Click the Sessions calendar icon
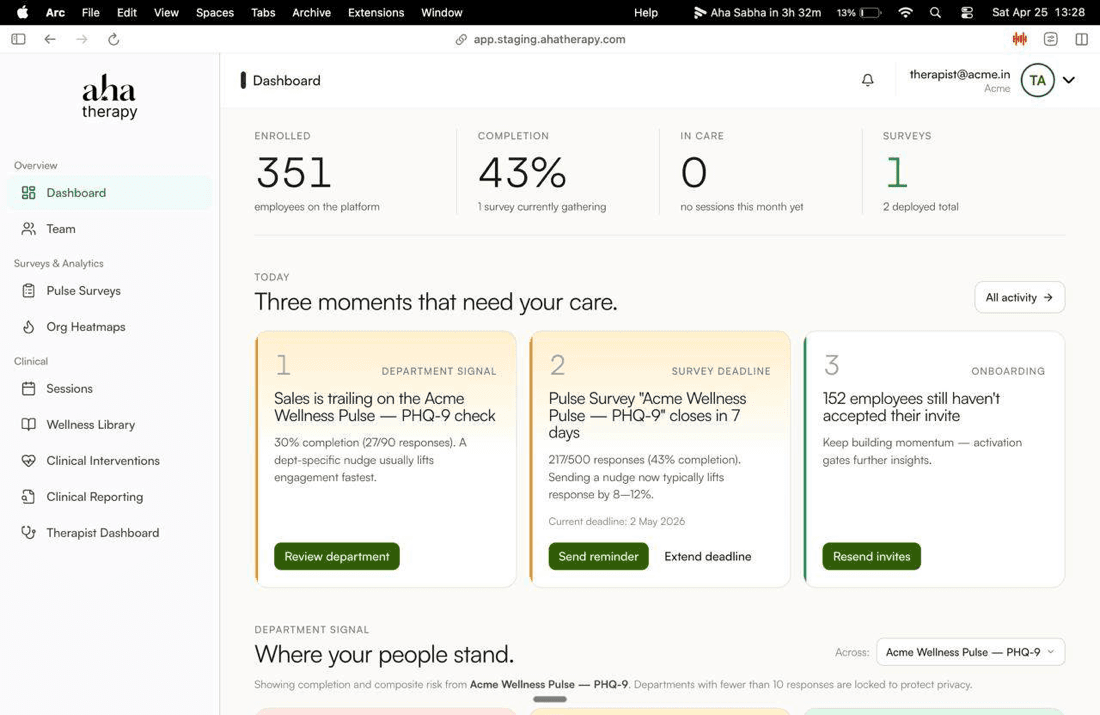Viewport: 1100px width, 715px height. tap(28, 389)
